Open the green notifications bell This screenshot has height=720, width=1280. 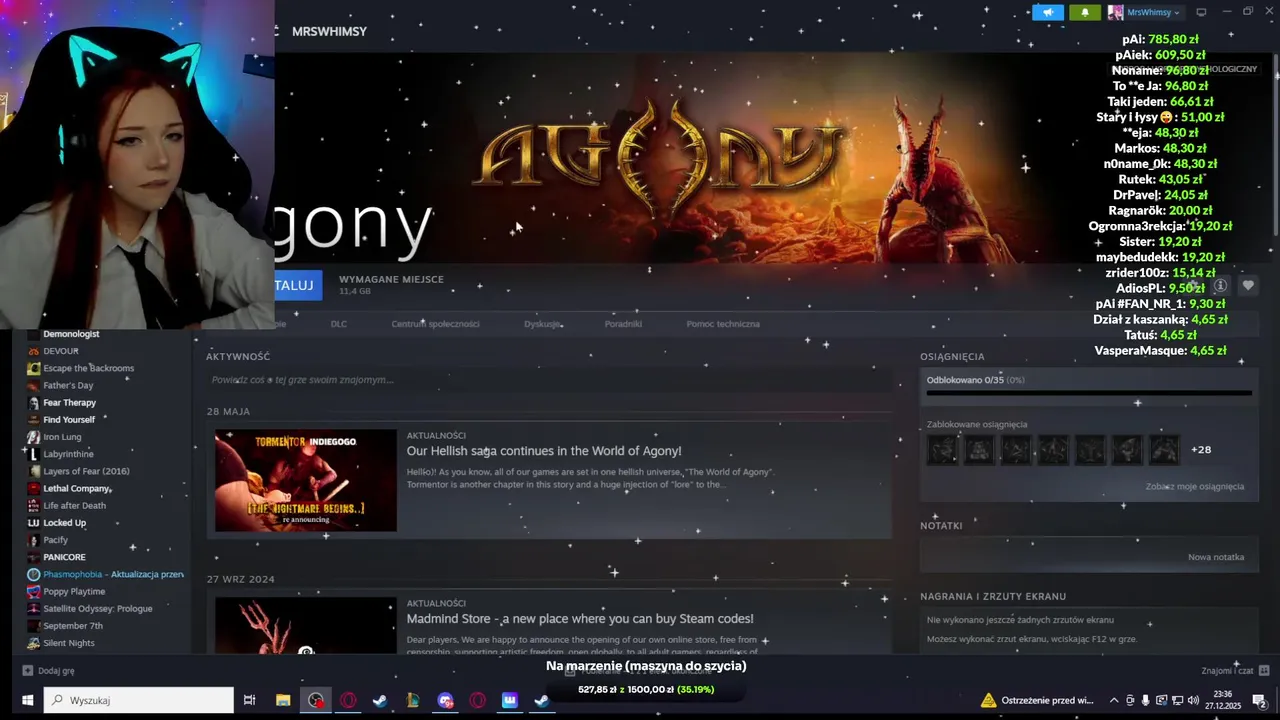1085,12
